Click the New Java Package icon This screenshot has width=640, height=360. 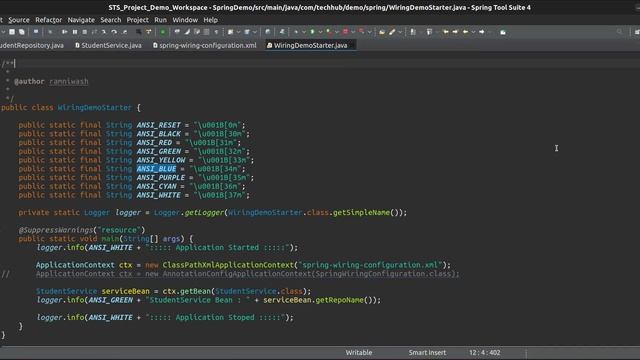coord(230,32)
